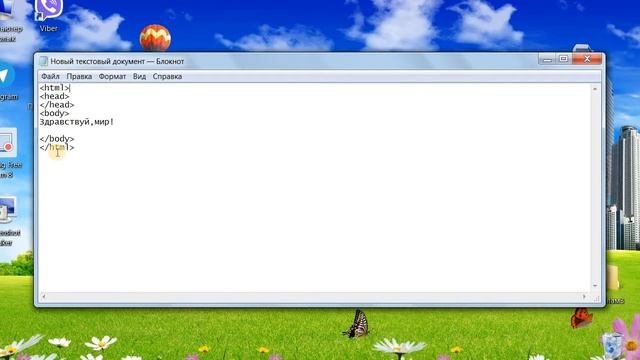Click the opening <html> tag line

pyautogui.click(x=54, y=88)
